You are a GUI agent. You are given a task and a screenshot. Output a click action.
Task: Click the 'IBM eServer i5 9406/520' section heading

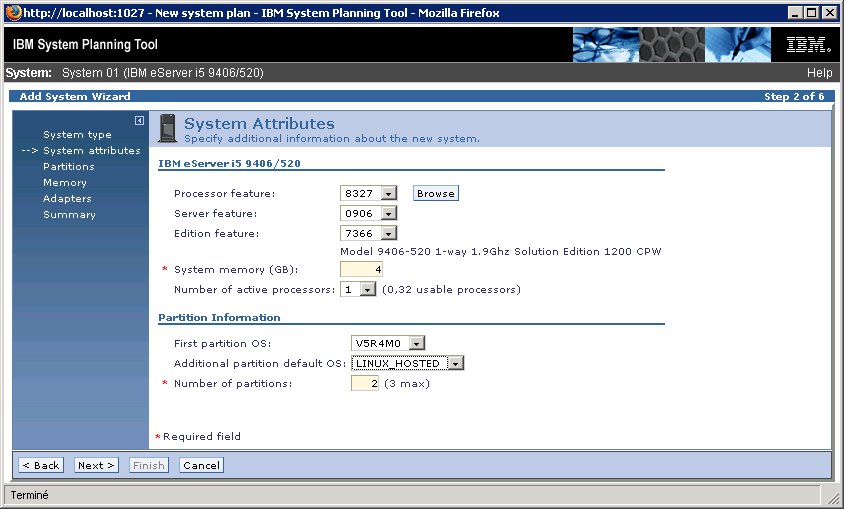[x=229, y=164]
